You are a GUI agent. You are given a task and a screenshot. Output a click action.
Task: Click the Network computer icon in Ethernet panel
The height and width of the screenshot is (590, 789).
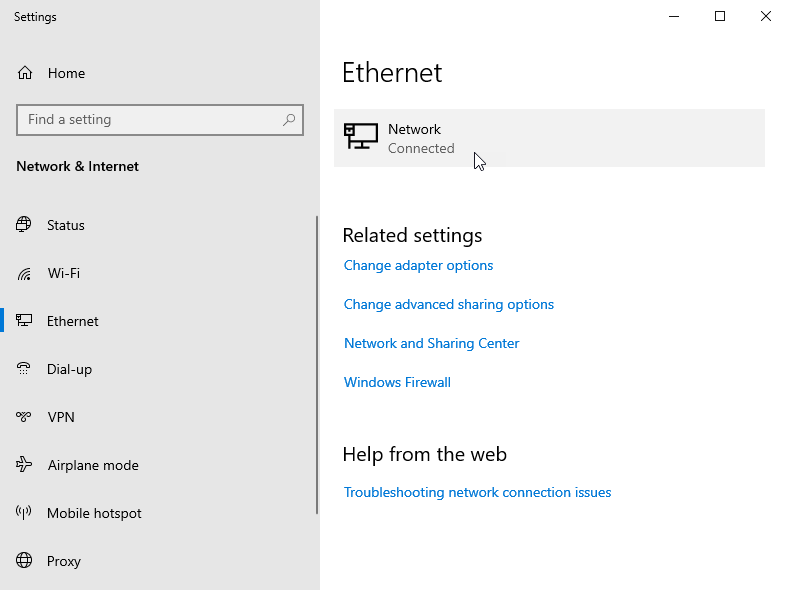coord(361,136)
